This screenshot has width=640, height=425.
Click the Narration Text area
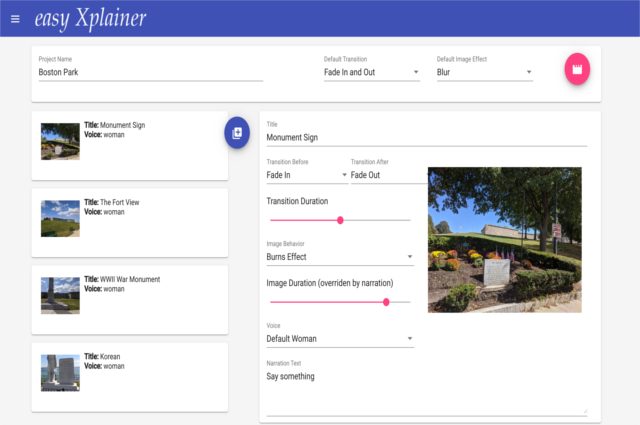coord(426,391)
